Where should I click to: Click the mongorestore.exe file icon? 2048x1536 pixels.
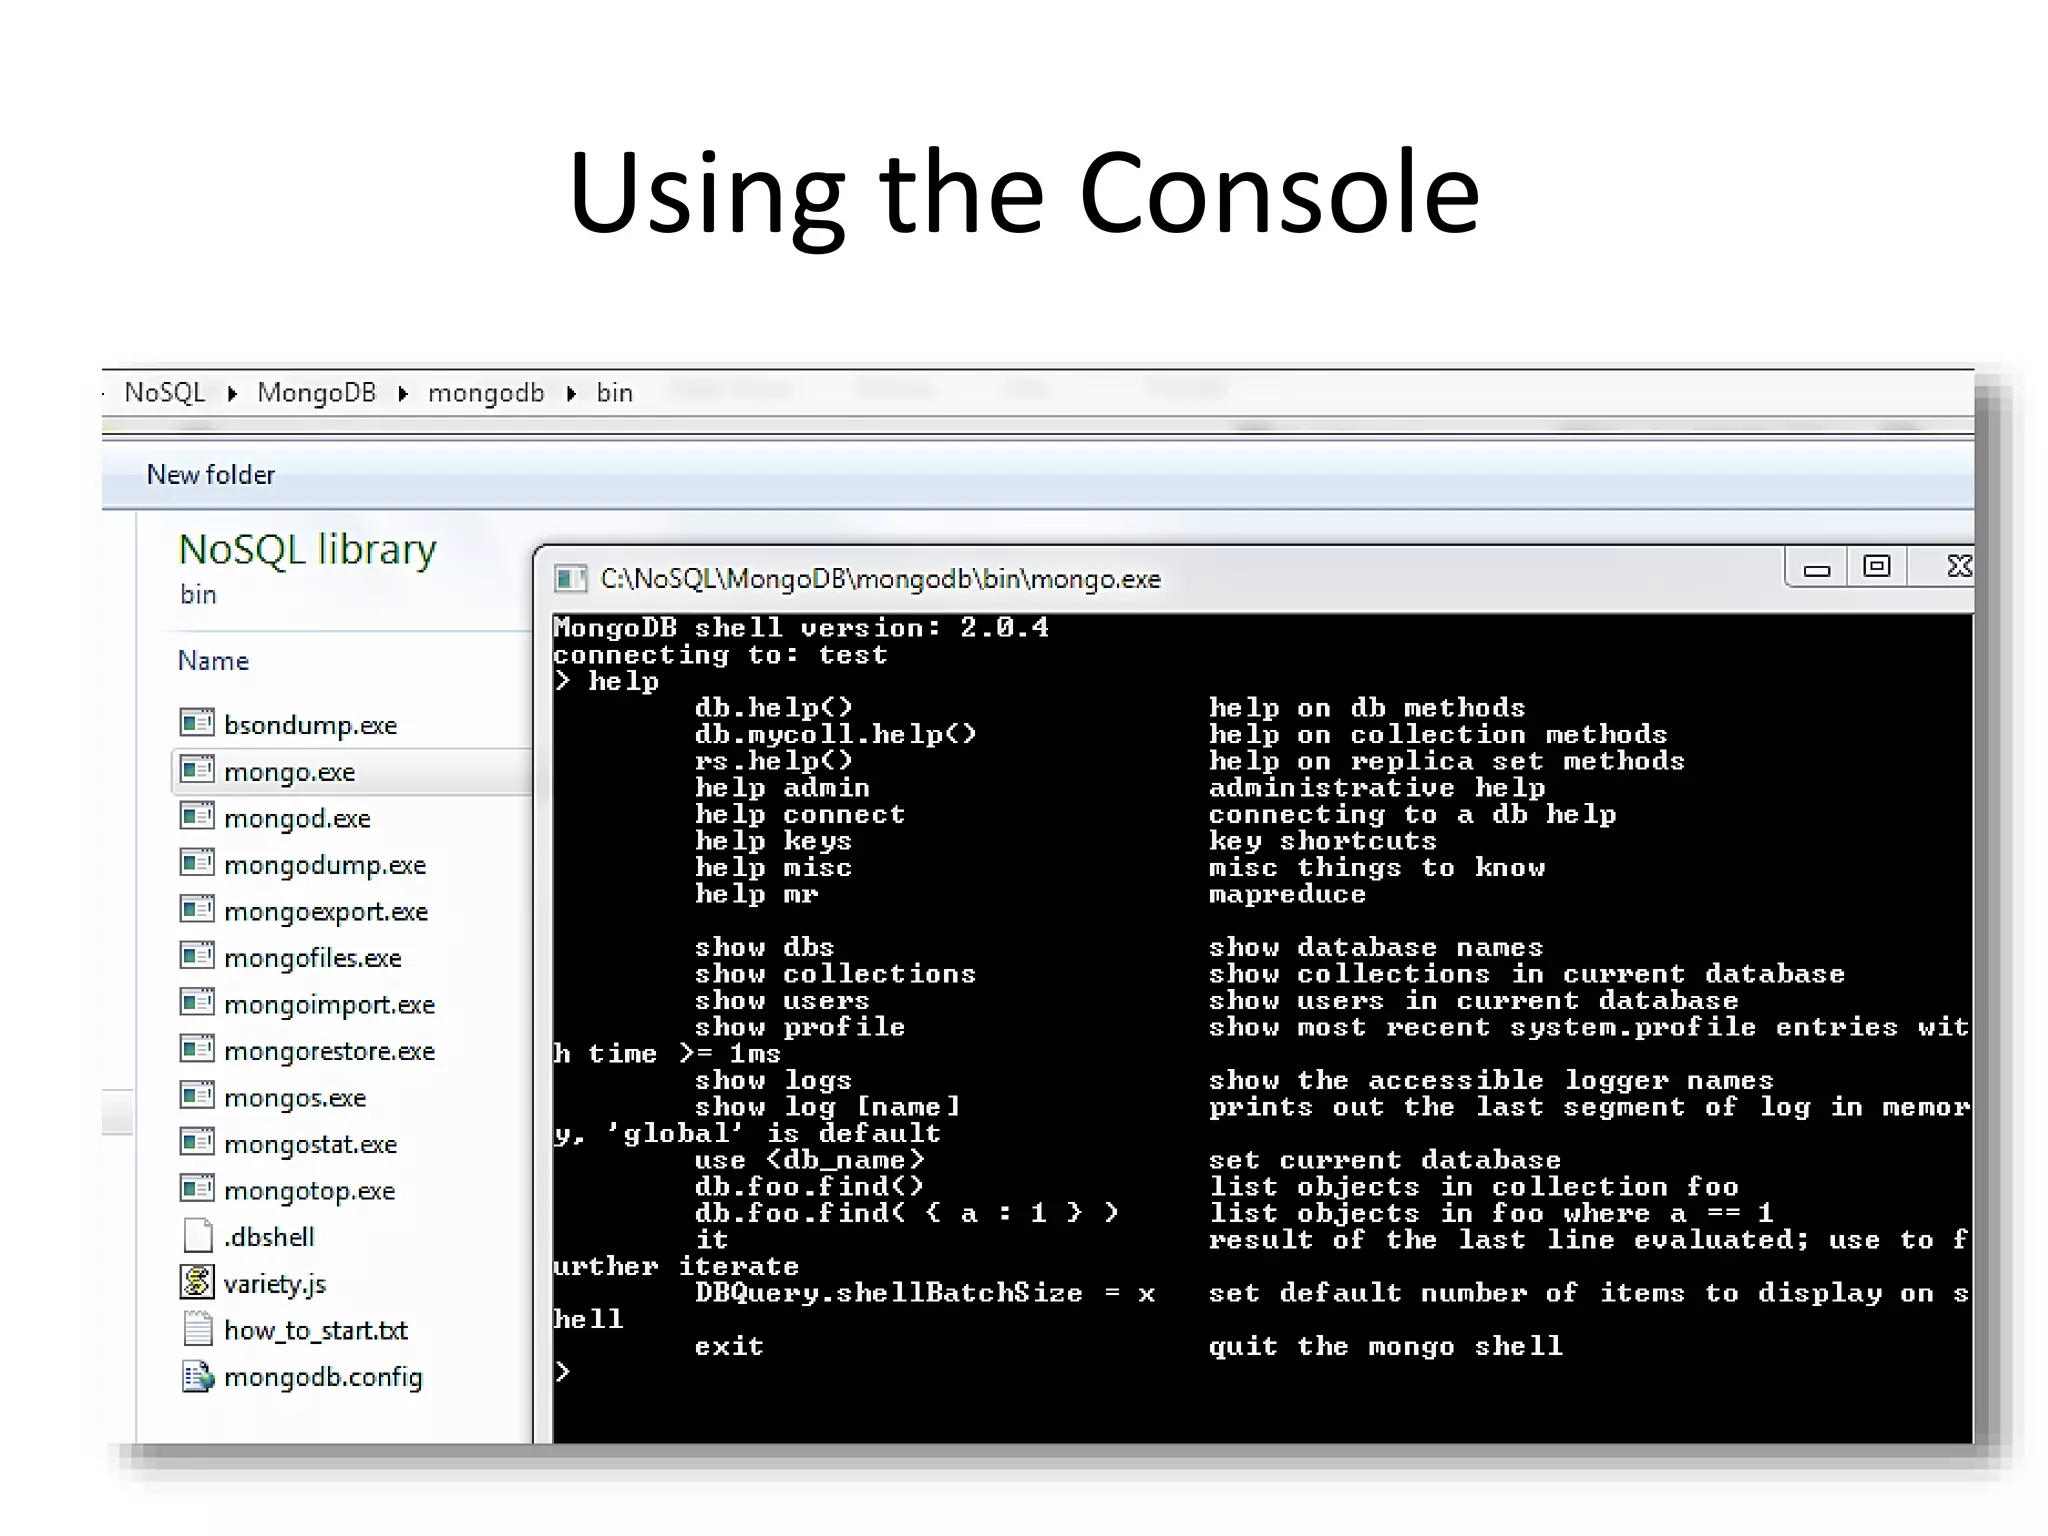(197, 1049)
